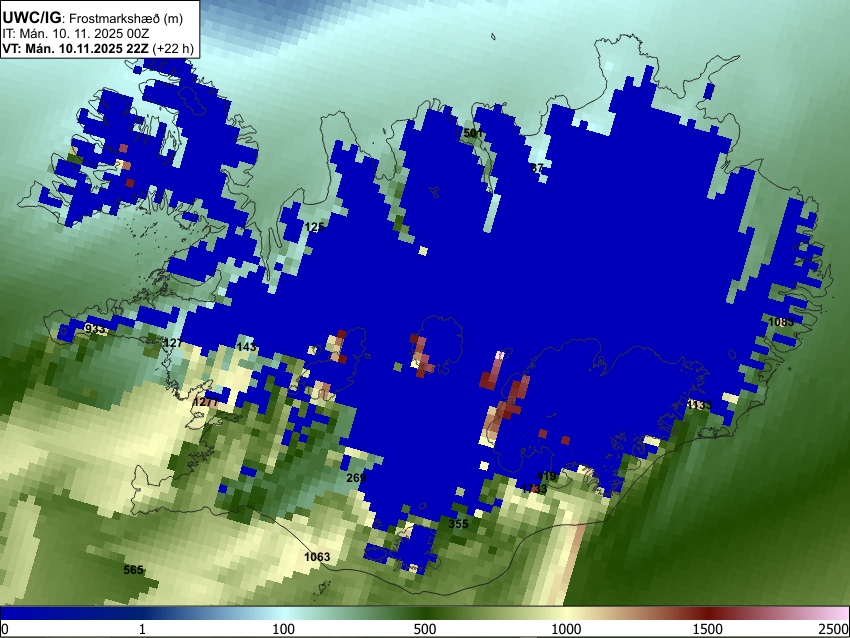
Task: Pick the dark red segment of the color bar
Action: pos(708,614)
